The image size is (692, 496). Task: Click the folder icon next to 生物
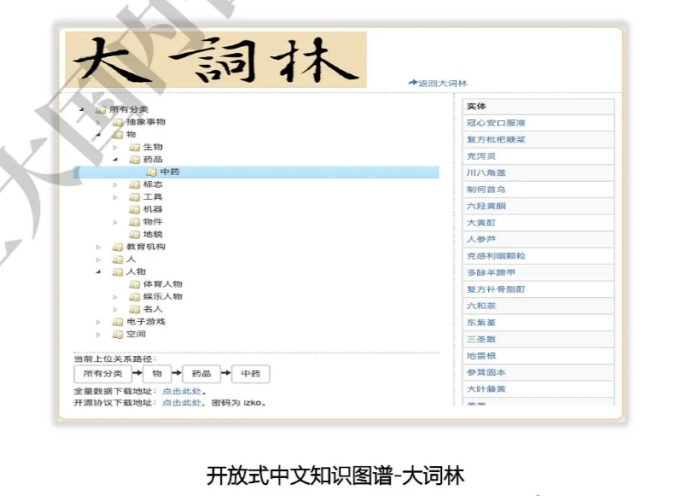click(x=133, y=147)
